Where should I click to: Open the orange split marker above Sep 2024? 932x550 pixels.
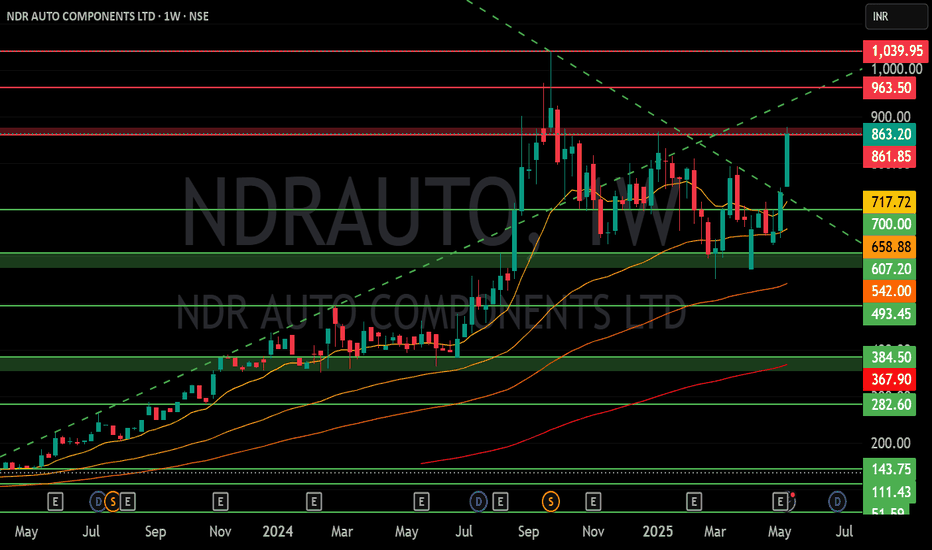tap(551, 502)
